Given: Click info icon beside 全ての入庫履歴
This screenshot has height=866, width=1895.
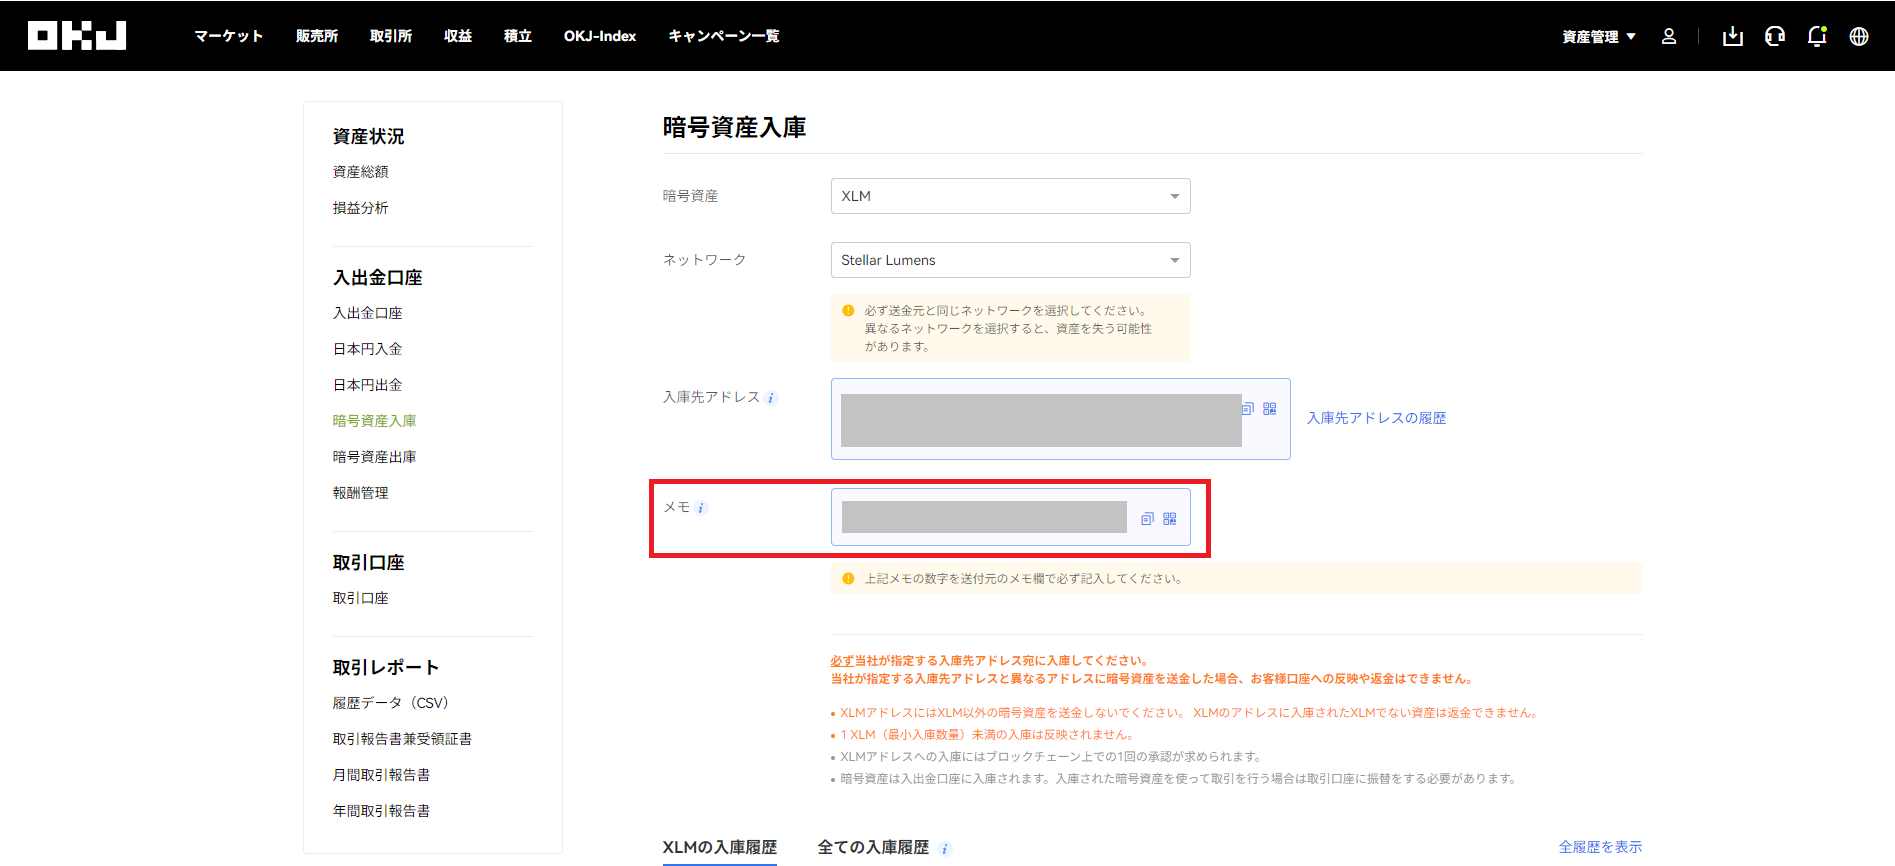Looking at the screenshot, I should 945,849.
